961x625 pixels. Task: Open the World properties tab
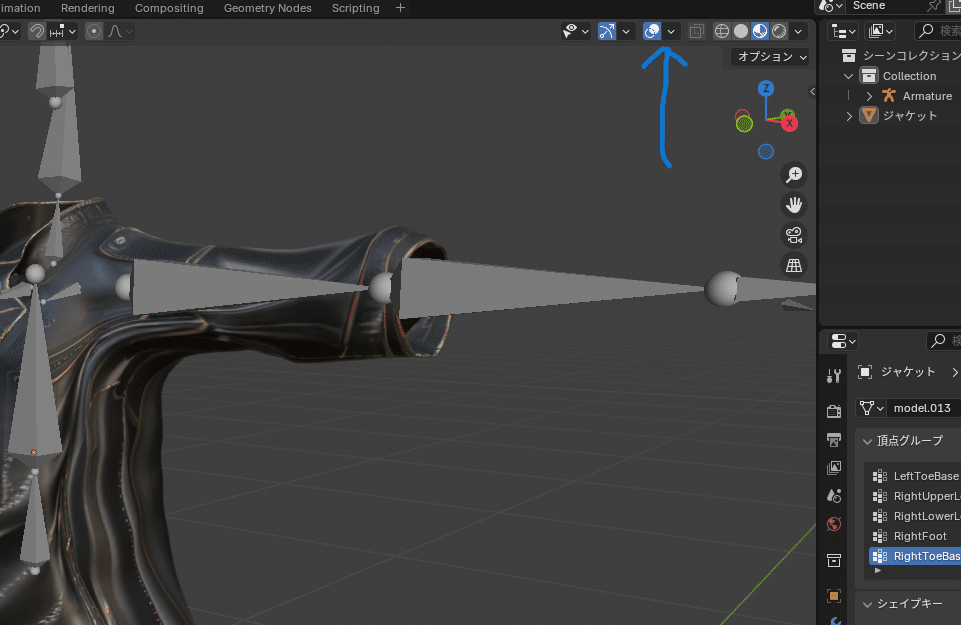coord(834,525)
